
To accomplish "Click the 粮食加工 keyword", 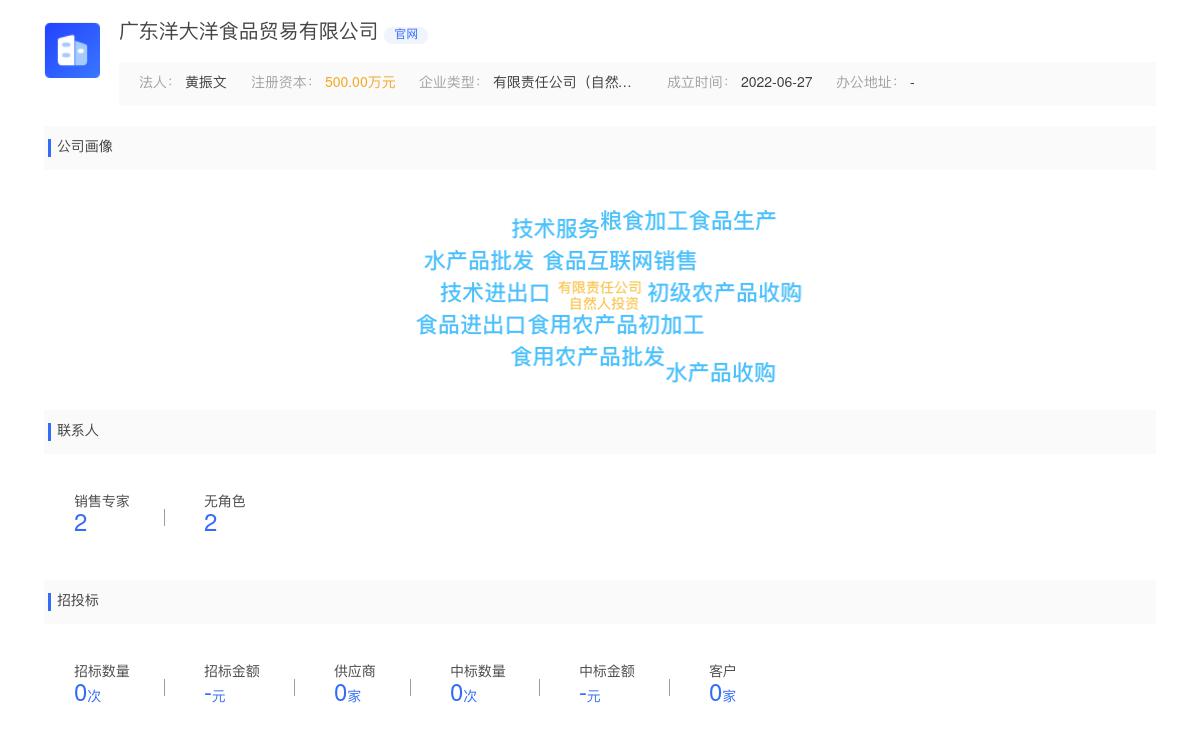I will click(651, 219).
